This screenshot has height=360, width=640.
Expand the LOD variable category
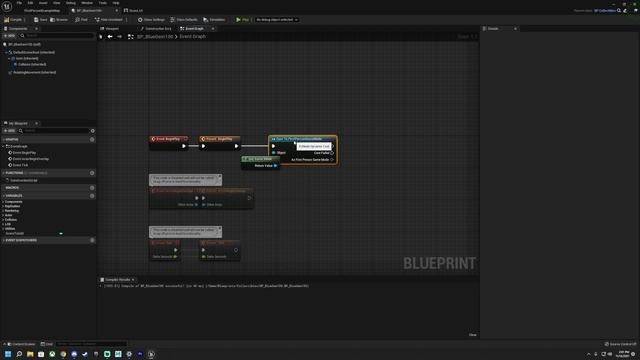pos(3,224)
